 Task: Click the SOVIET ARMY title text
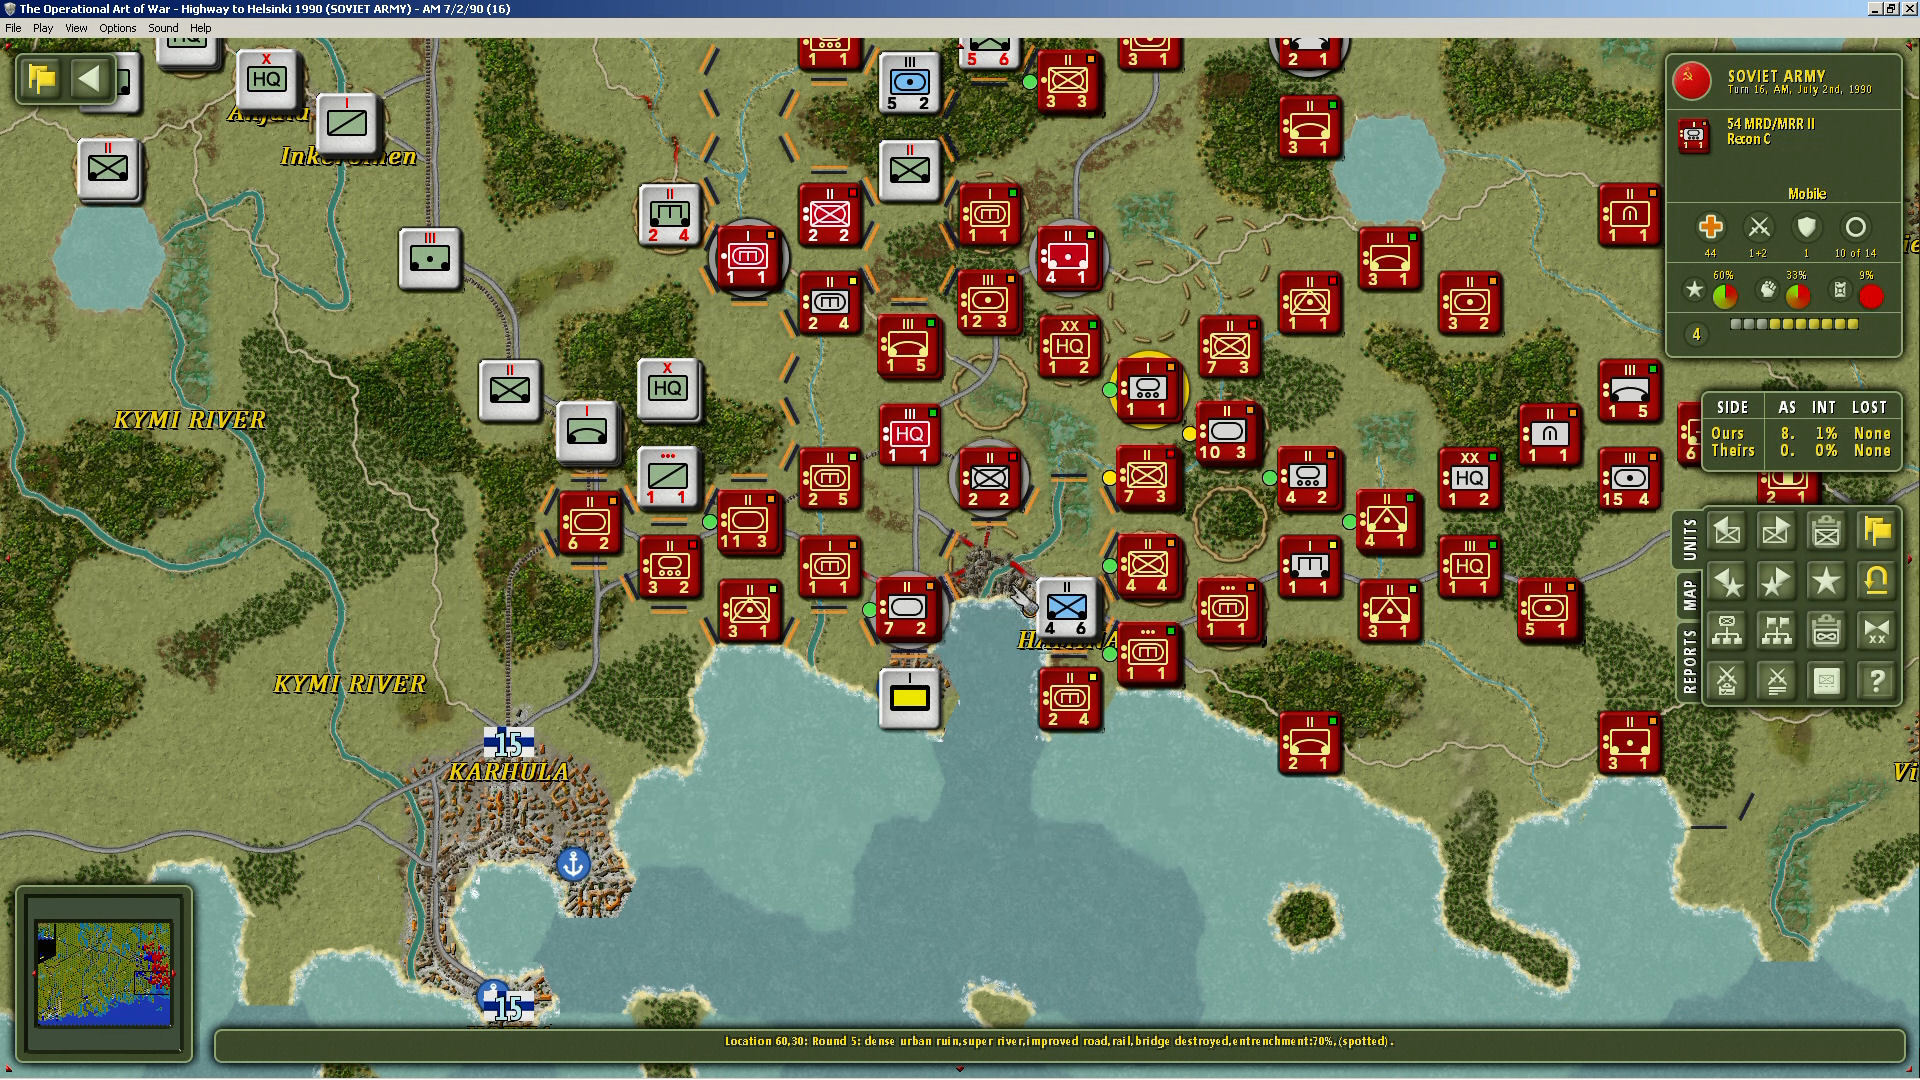tap(1776, 76)
